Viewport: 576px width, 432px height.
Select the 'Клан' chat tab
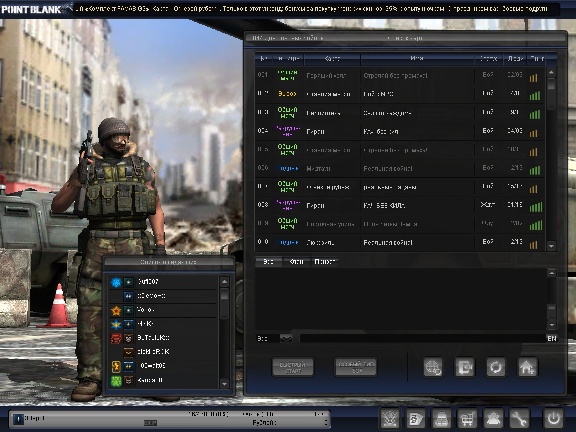[297, 262]
